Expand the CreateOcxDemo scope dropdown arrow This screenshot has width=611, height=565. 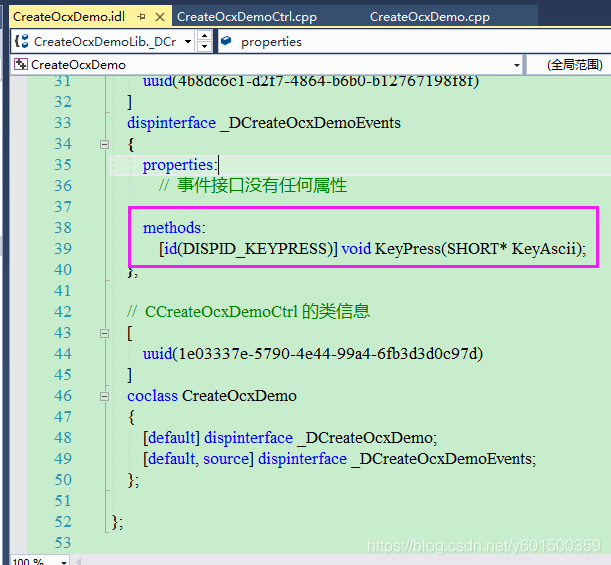(x=517, y=65)
